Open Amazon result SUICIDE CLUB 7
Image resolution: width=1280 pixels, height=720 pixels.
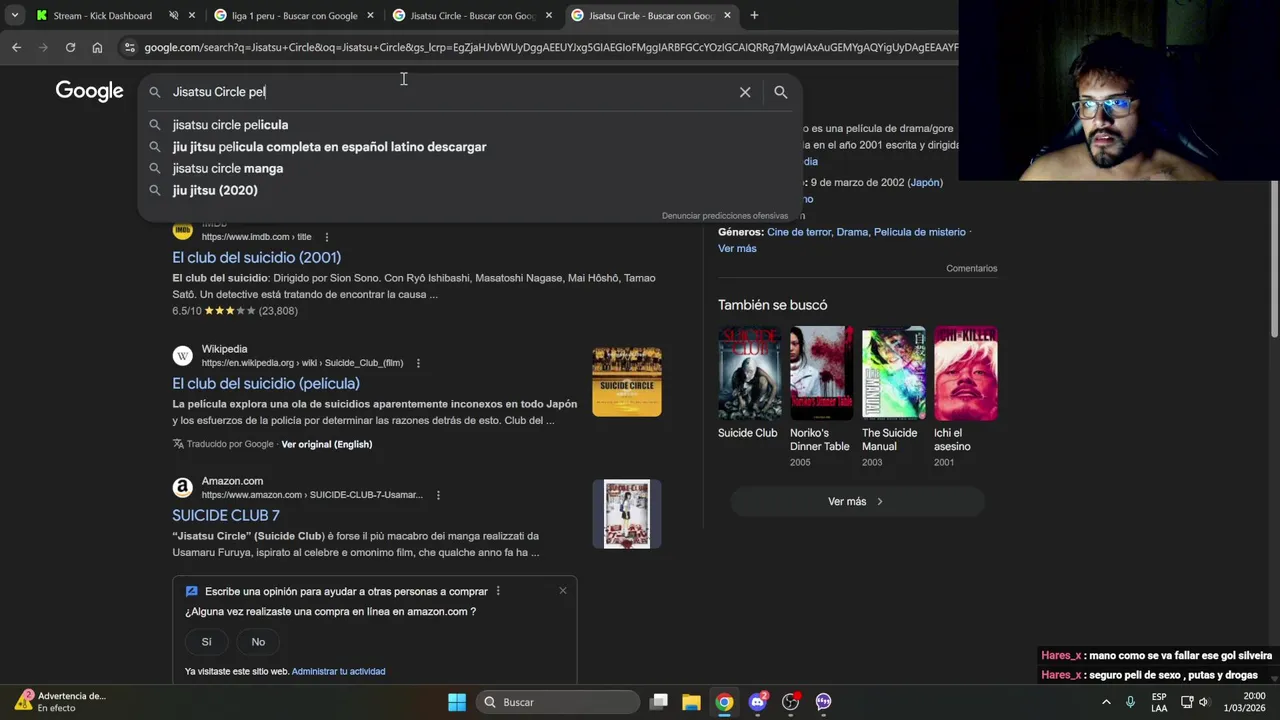click(x=226, y=515)
